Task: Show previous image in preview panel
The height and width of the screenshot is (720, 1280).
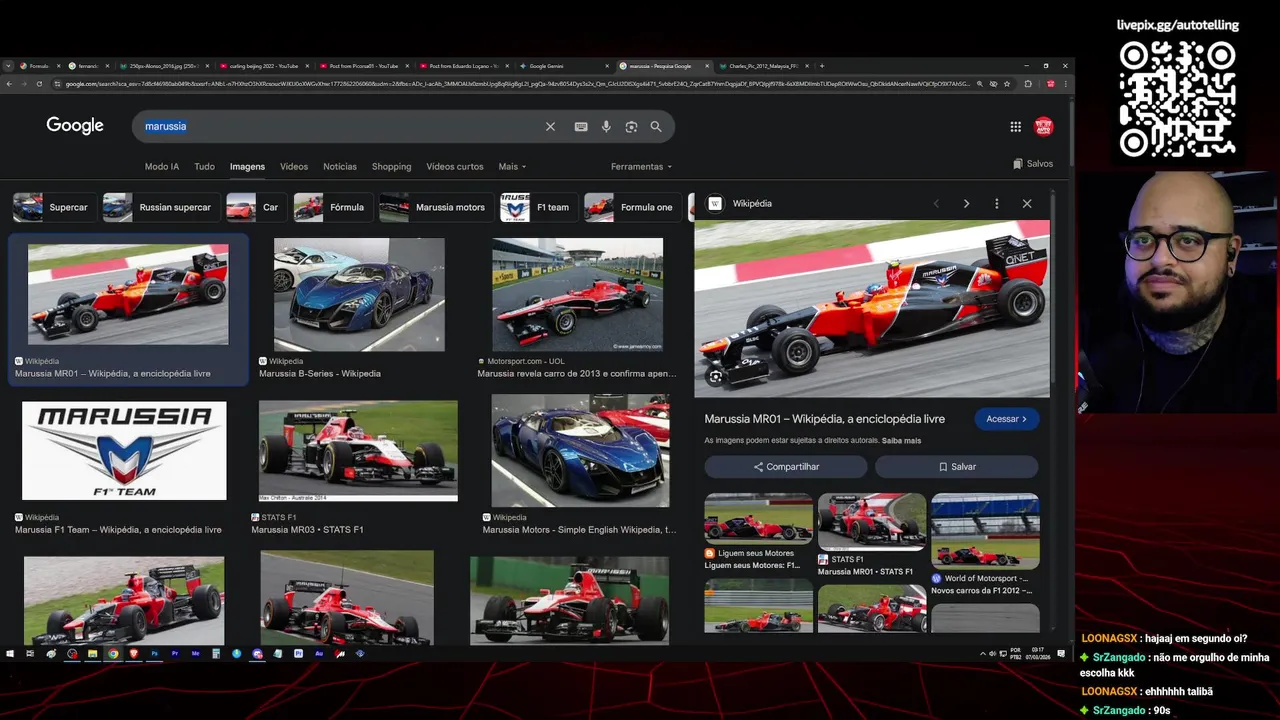Action: click(x=936, y=203)
